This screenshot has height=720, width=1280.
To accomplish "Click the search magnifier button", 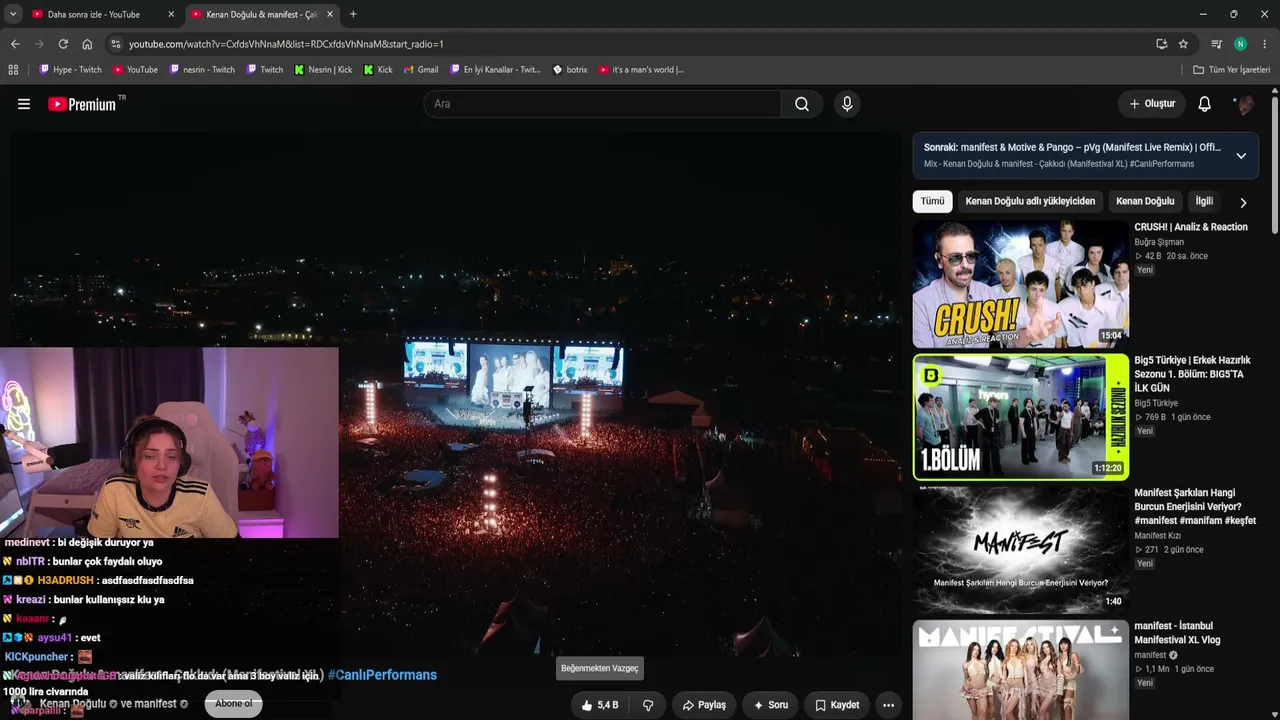I will [802, 104].
